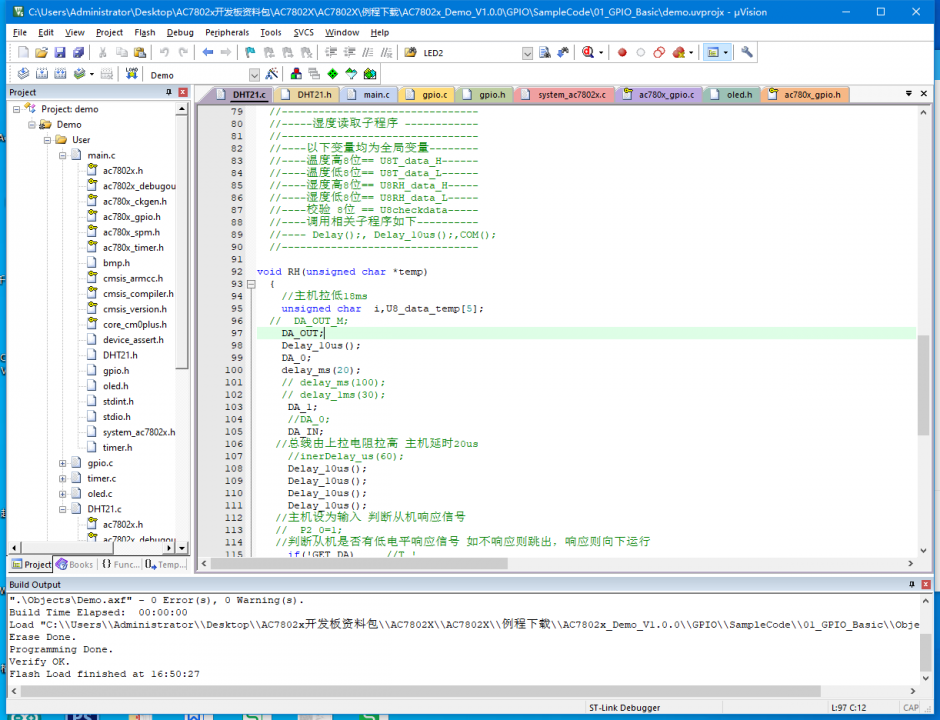Click the Open file folder icon
The width and height of the screenshot is (940, 720).
click(x=41, y=53)
